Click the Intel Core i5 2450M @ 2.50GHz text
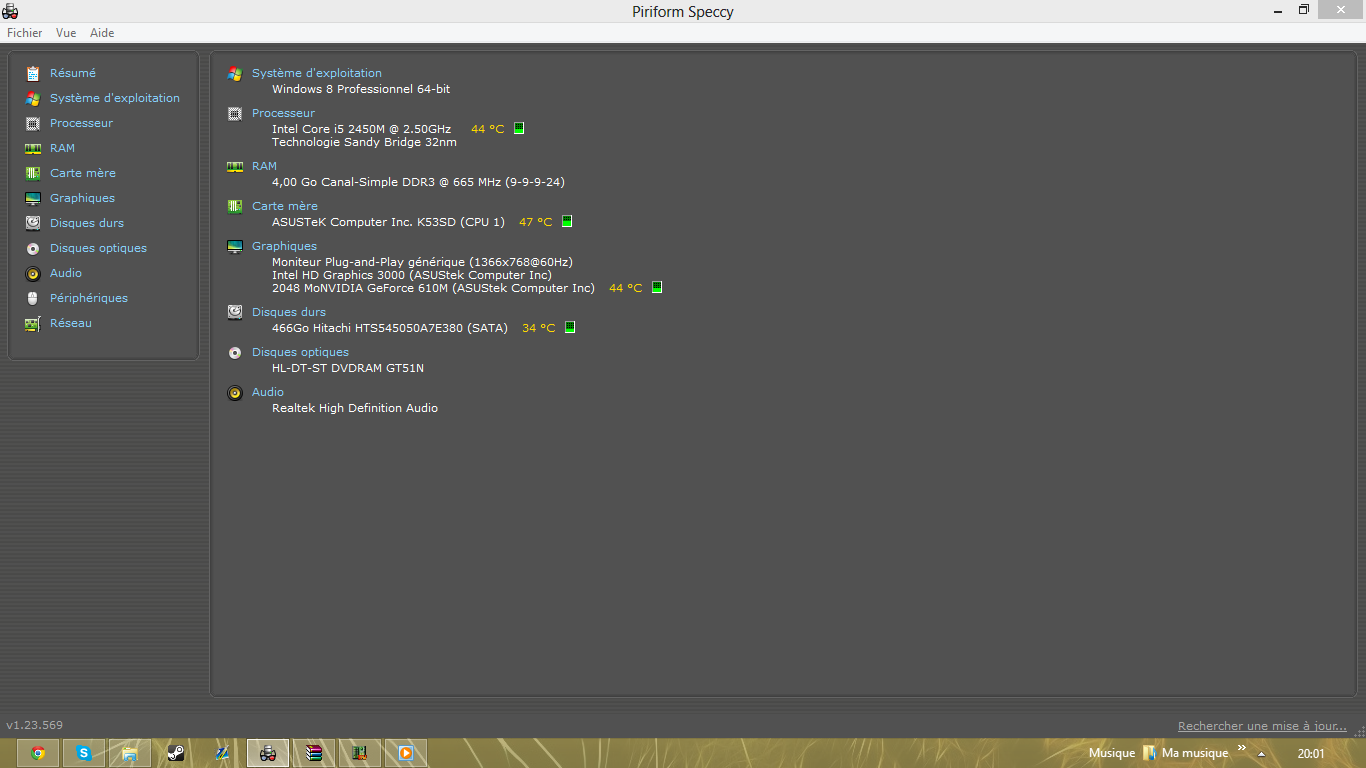The width and height of the screenshot is (1366, 768). click(x=361, y=129)
